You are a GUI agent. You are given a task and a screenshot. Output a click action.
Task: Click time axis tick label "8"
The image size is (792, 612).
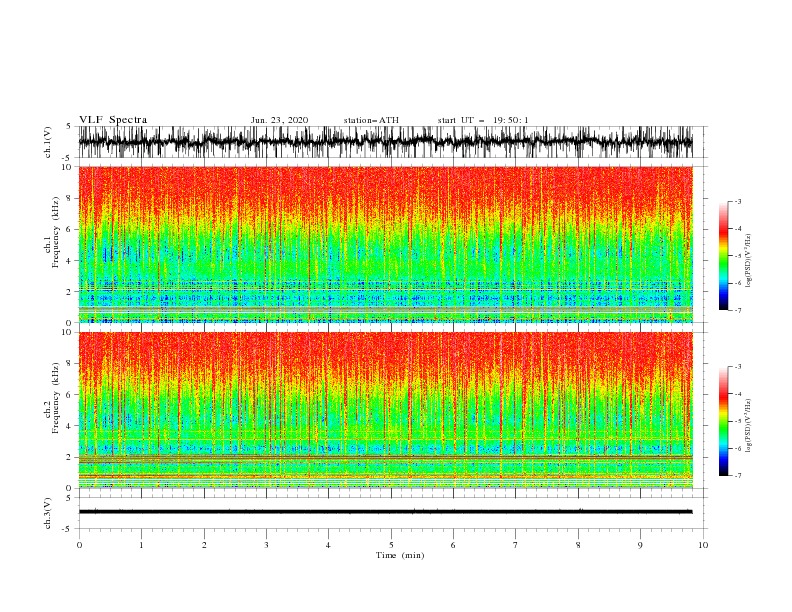point(578,545)
